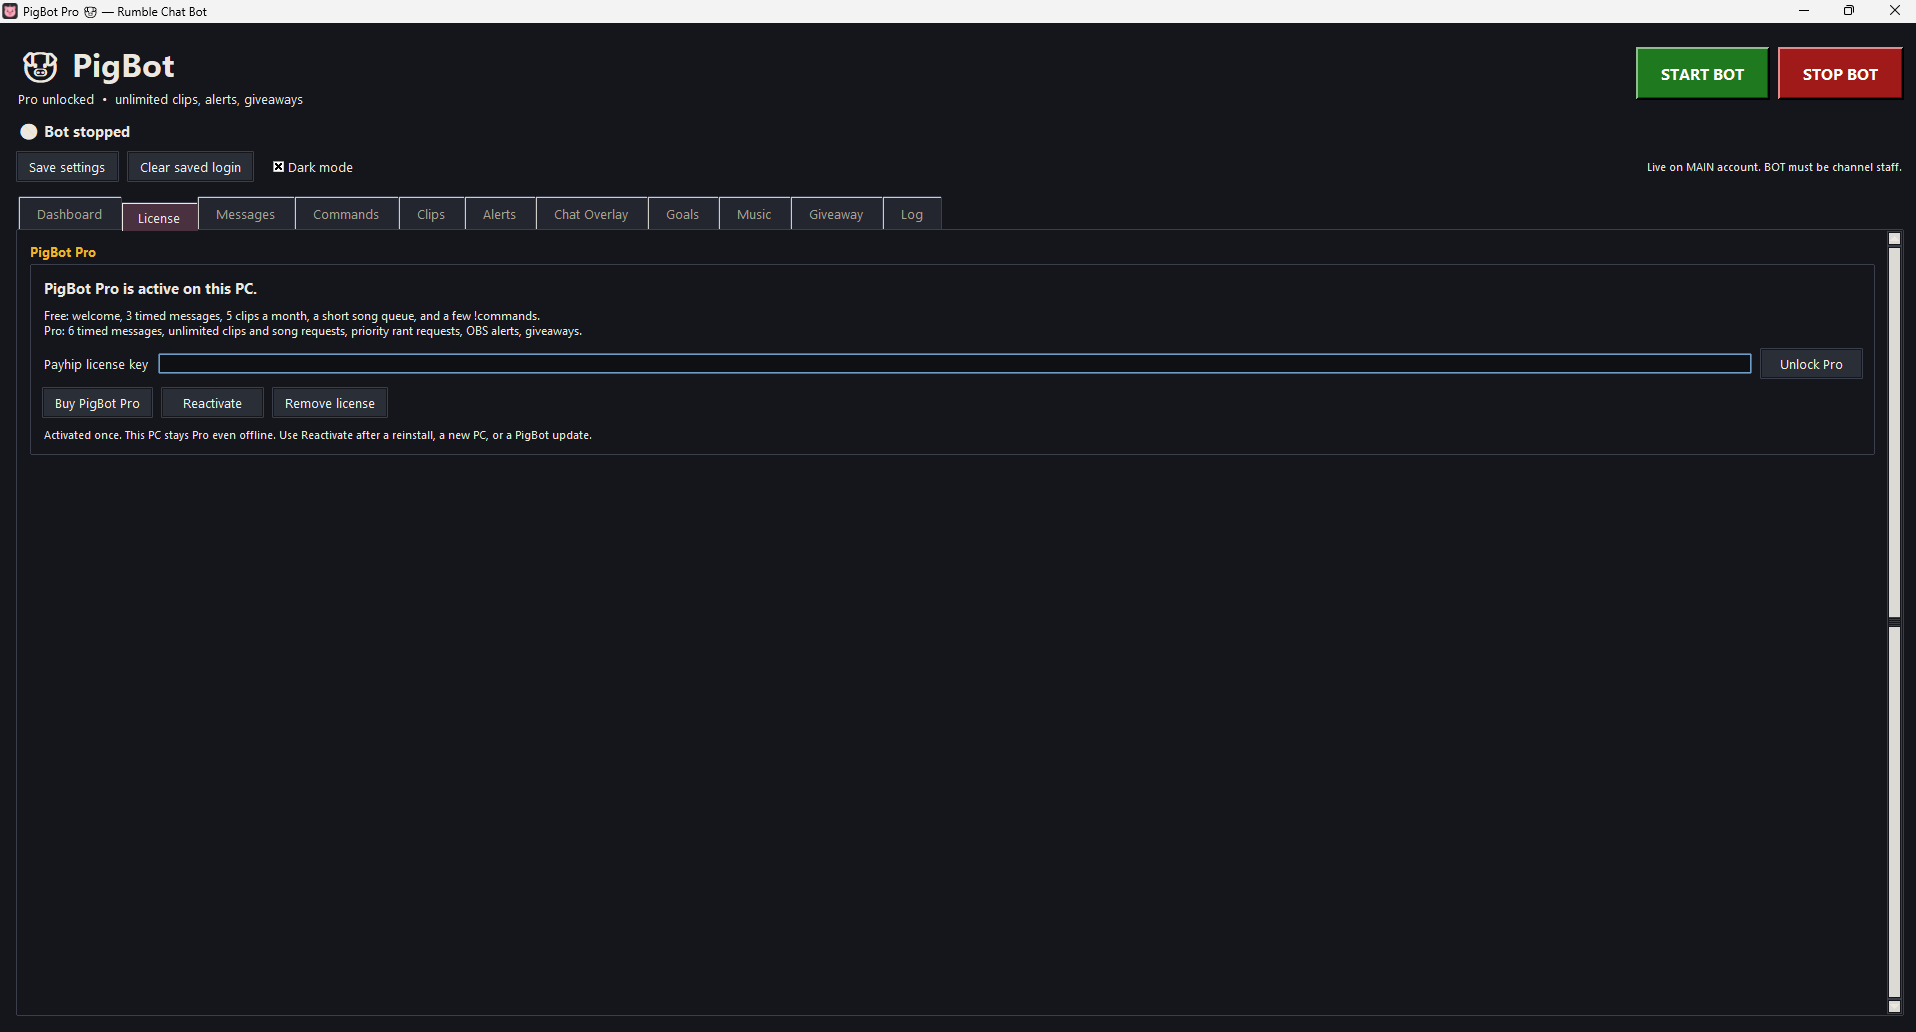Click Buy PigBot Pro

tap(97, 403)
